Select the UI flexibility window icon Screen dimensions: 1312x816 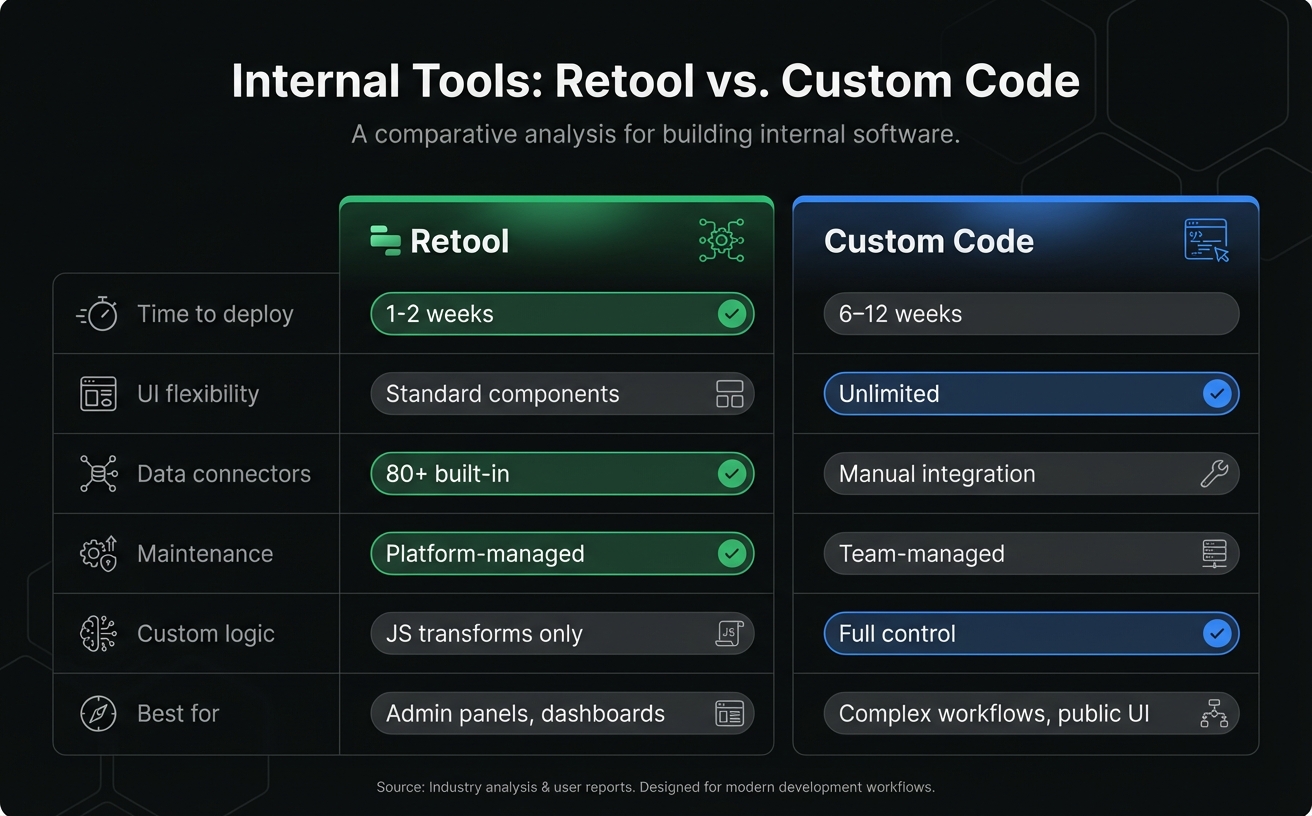97,393
